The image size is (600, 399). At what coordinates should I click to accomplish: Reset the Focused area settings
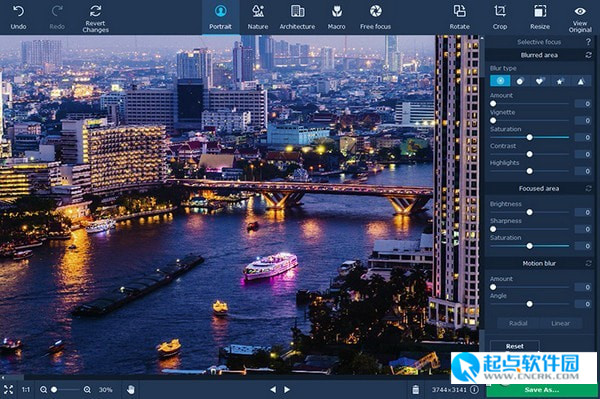[x=589, y=188]
